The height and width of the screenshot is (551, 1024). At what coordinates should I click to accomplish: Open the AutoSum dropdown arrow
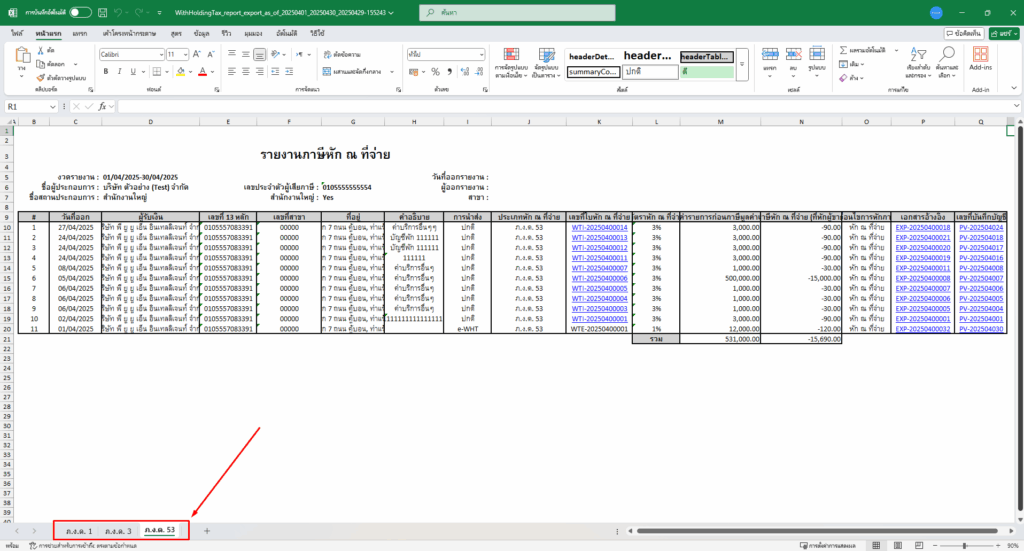click(896, 50)
